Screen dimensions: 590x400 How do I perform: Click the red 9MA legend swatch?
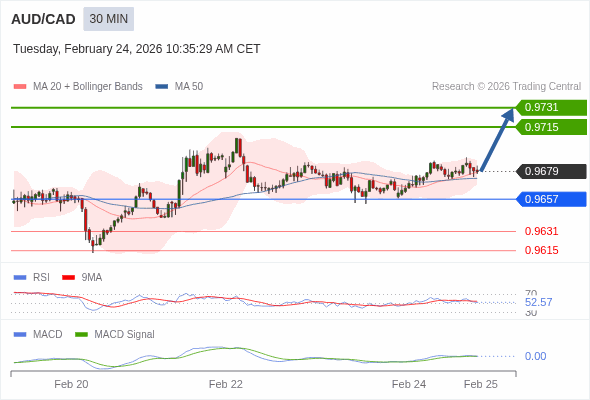(68, 278)
